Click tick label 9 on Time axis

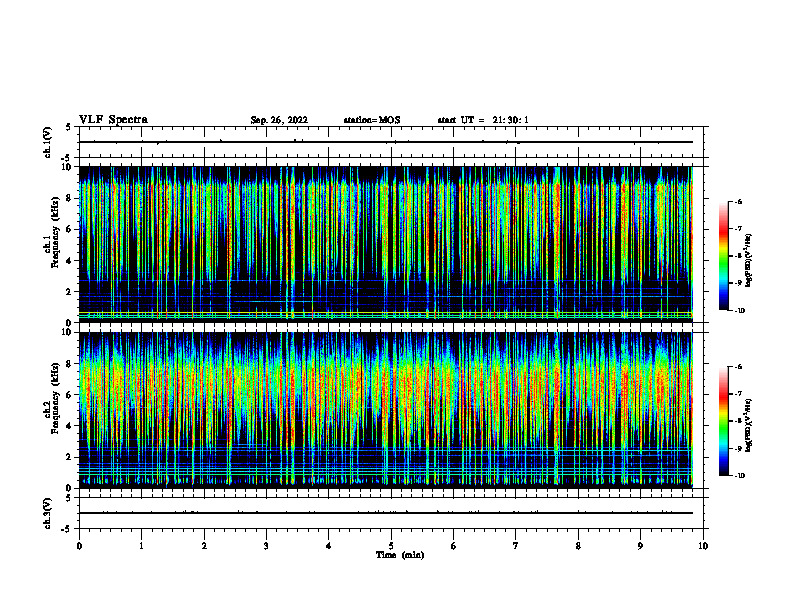(x=640, y=546)
